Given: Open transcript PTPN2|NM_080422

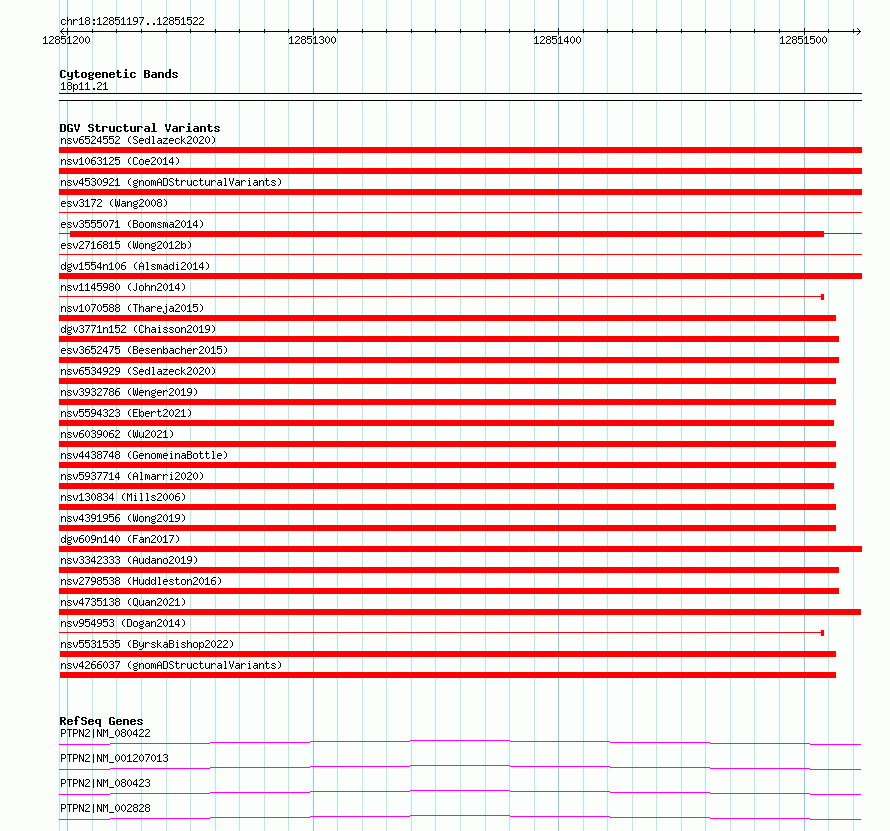Looking at the screenshot, I should point(106,733).
